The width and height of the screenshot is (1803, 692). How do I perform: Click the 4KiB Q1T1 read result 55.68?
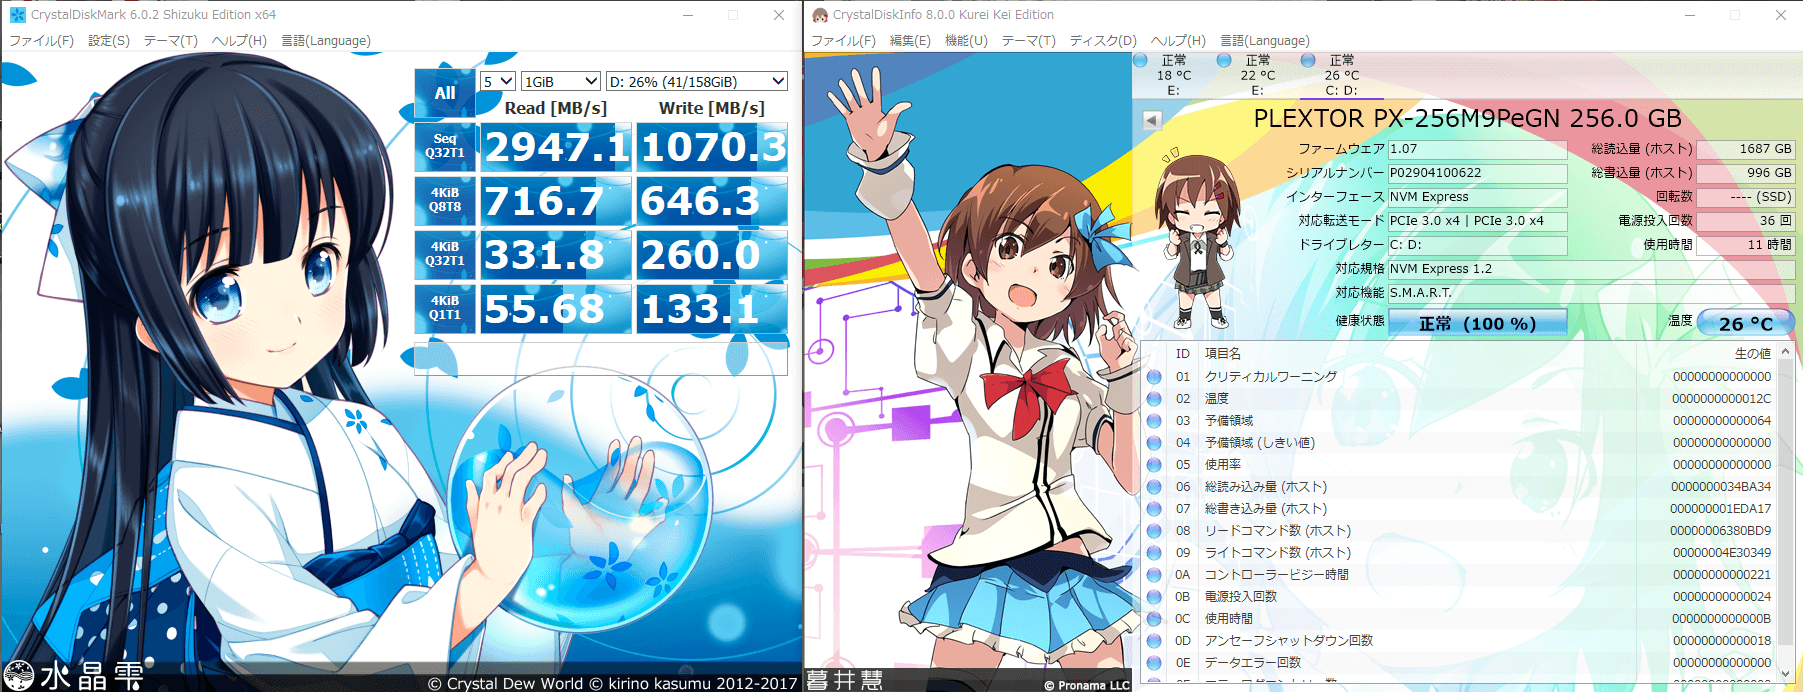pyautogui.click(x=556, y=309)
